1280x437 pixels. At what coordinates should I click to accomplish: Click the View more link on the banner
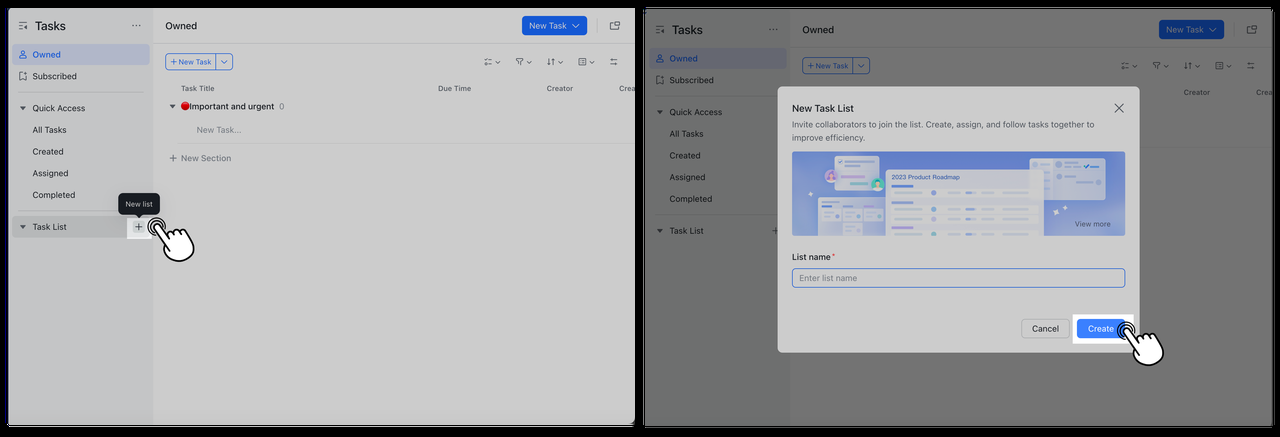[x=1092, y=224]
